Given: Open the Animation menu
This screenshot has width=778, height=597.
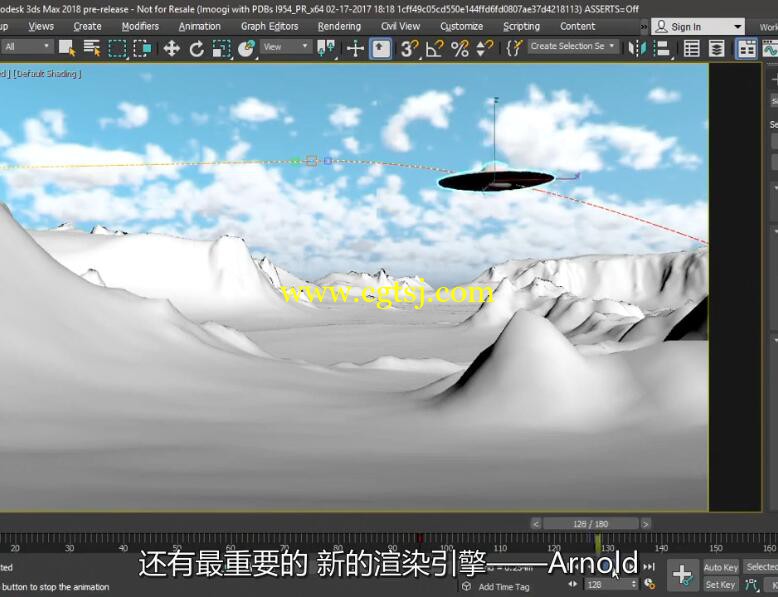Looking at the screenshot, I should coord(199,26).
